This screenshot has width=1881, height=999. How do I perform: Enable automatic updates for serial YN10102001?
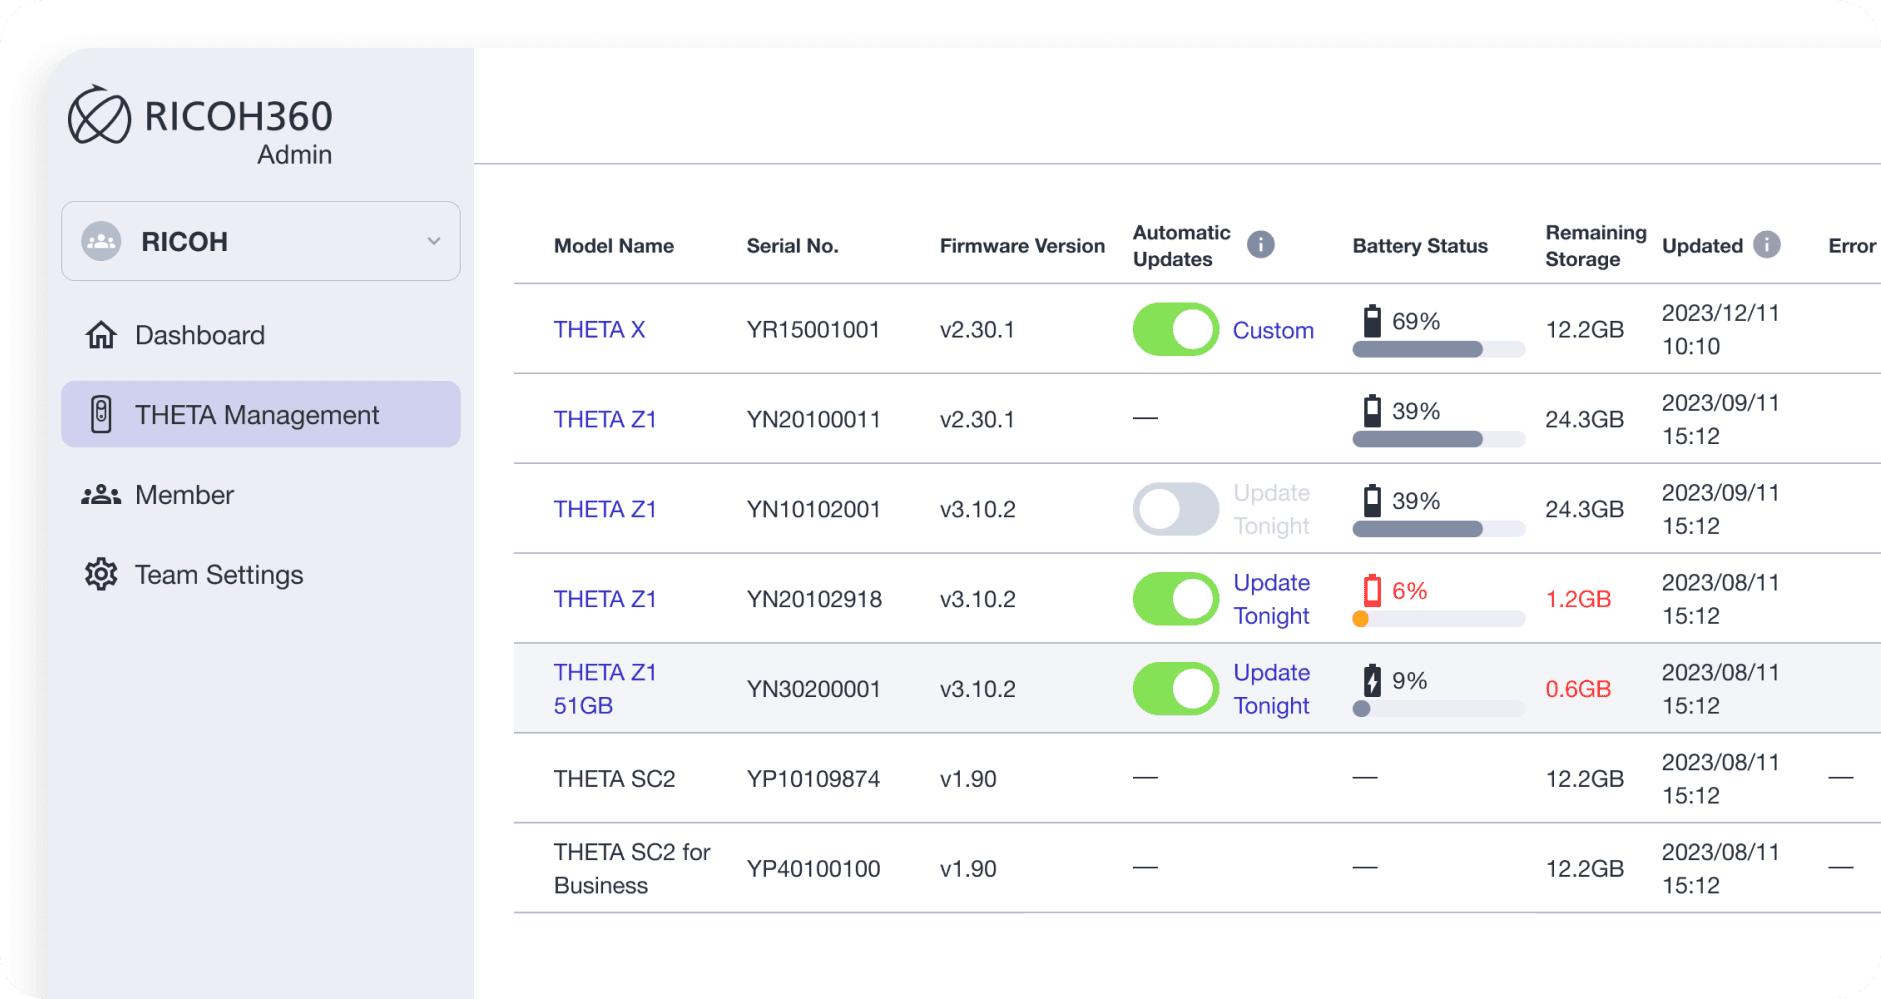[x=1175, y=509]
